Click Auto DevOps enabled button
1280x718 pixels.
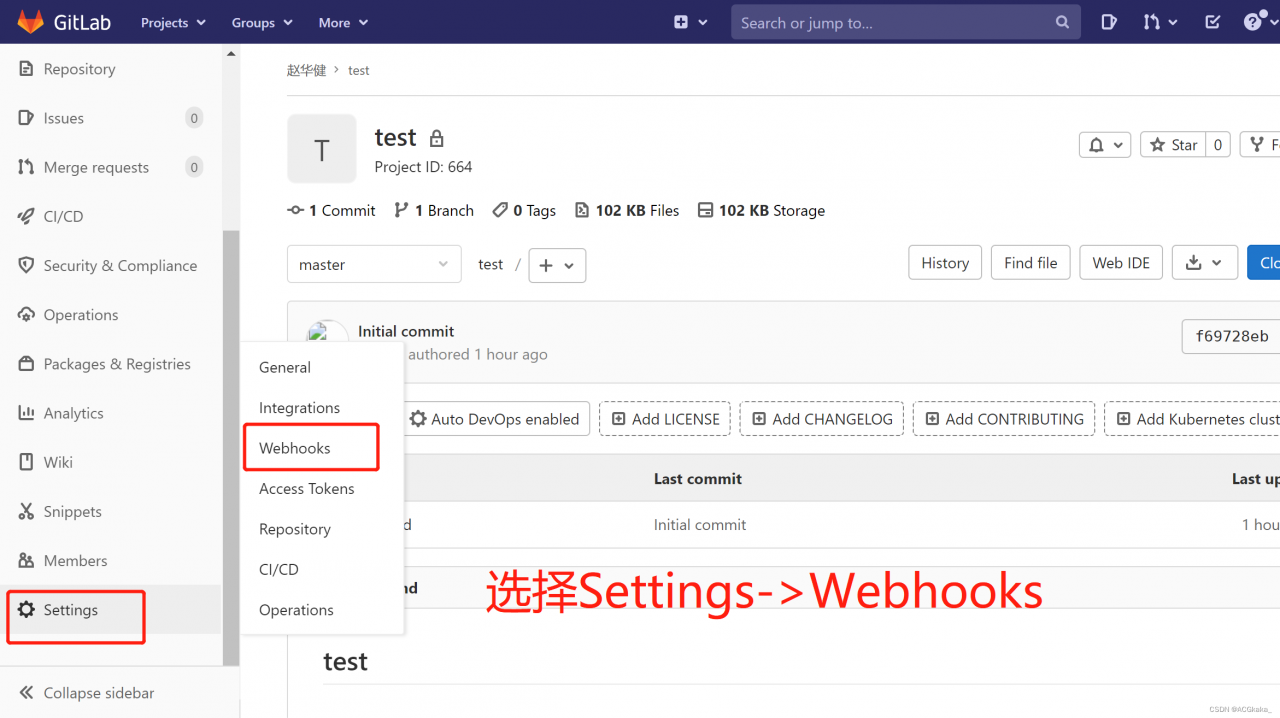pyautogui.click(x=494, y=419)
